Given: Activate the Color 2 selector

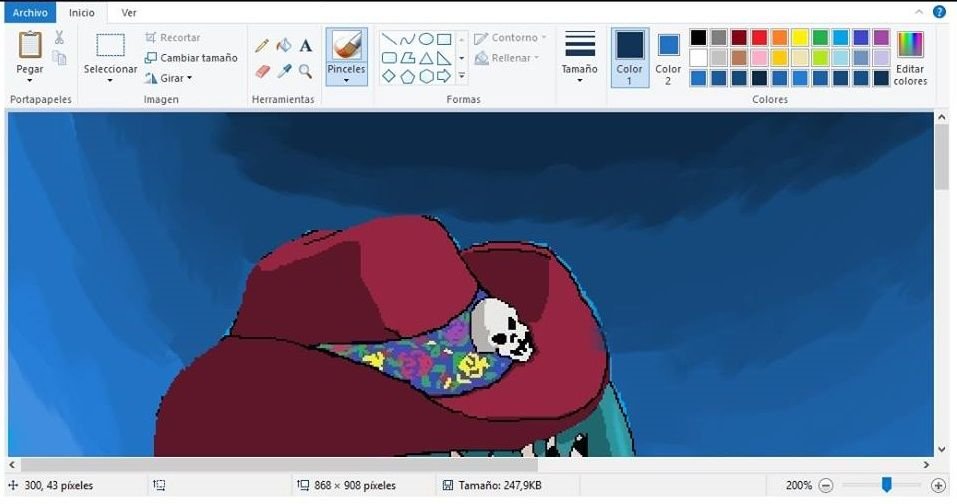Looking at the screenshot, I should (x=668, y=59).
